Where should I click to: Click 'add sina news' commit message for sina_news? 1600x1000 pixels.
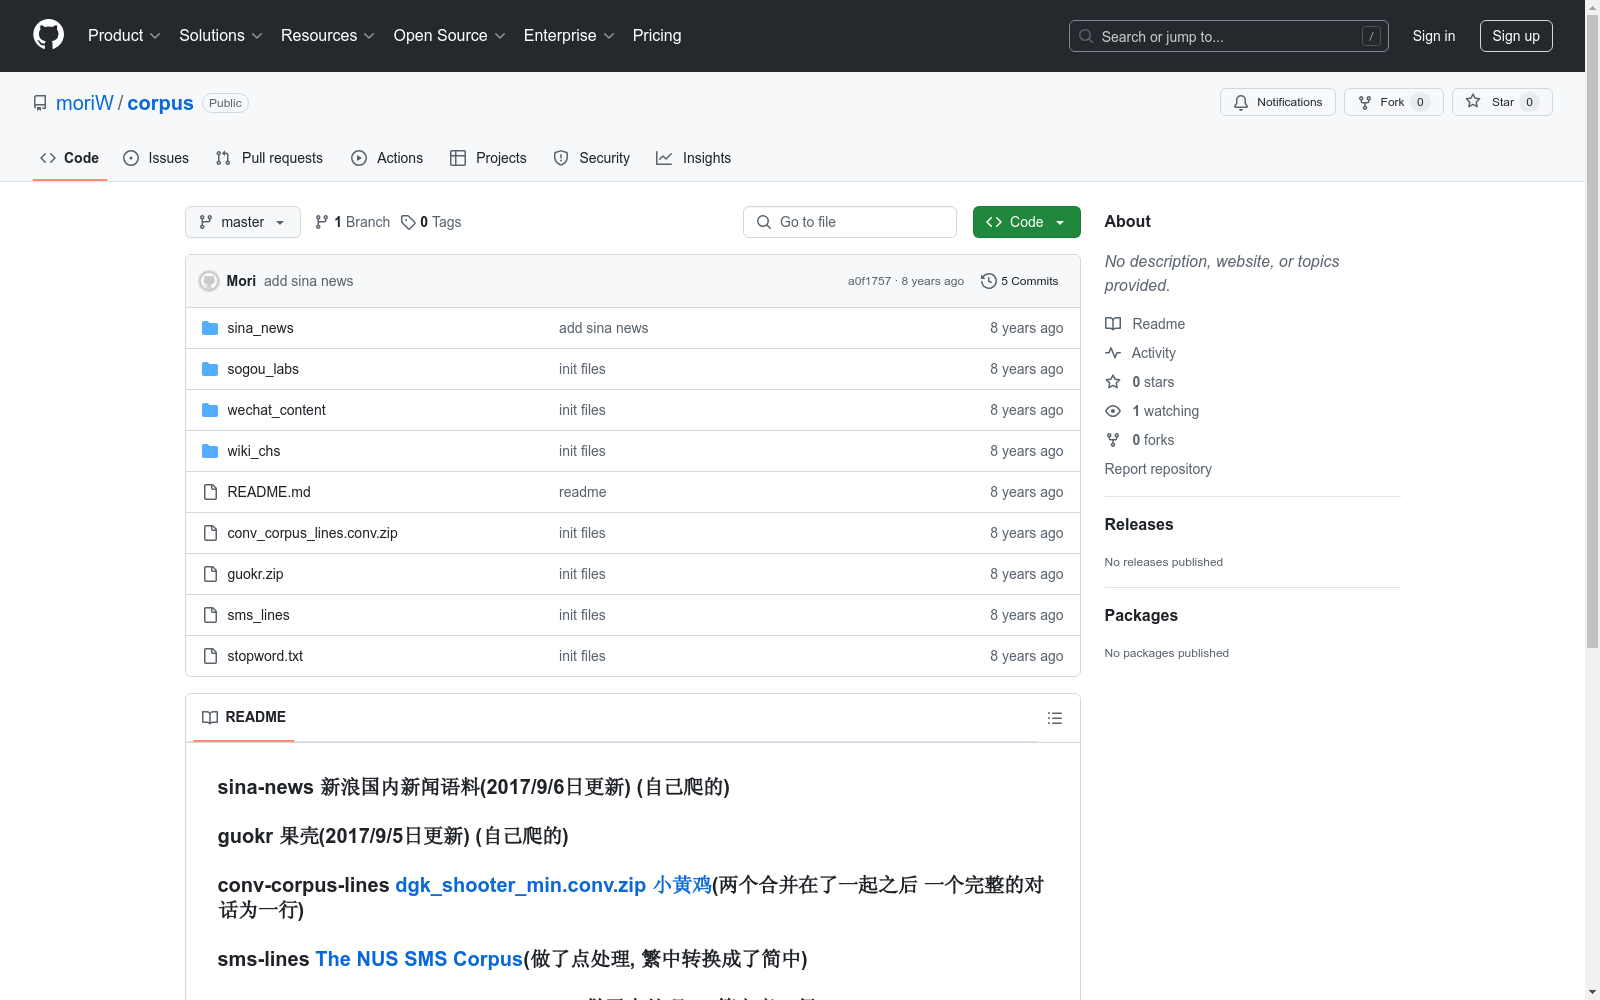(x=603, y=328)
